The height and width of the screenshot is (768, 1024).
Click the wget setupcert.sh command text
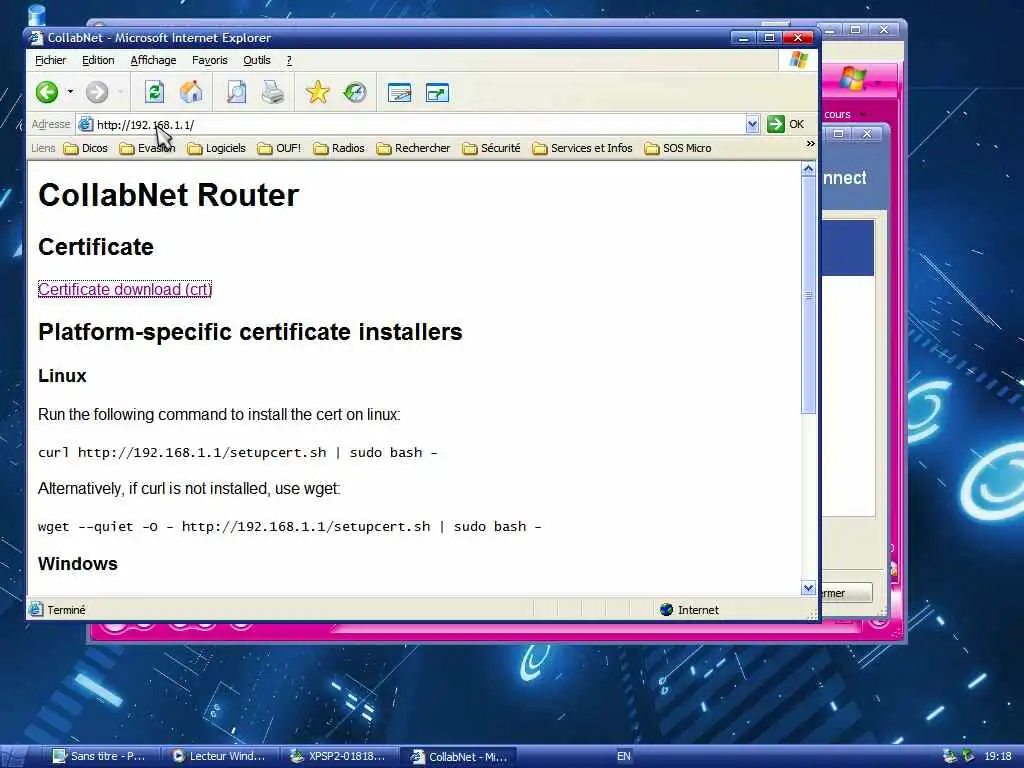[289, 526]
